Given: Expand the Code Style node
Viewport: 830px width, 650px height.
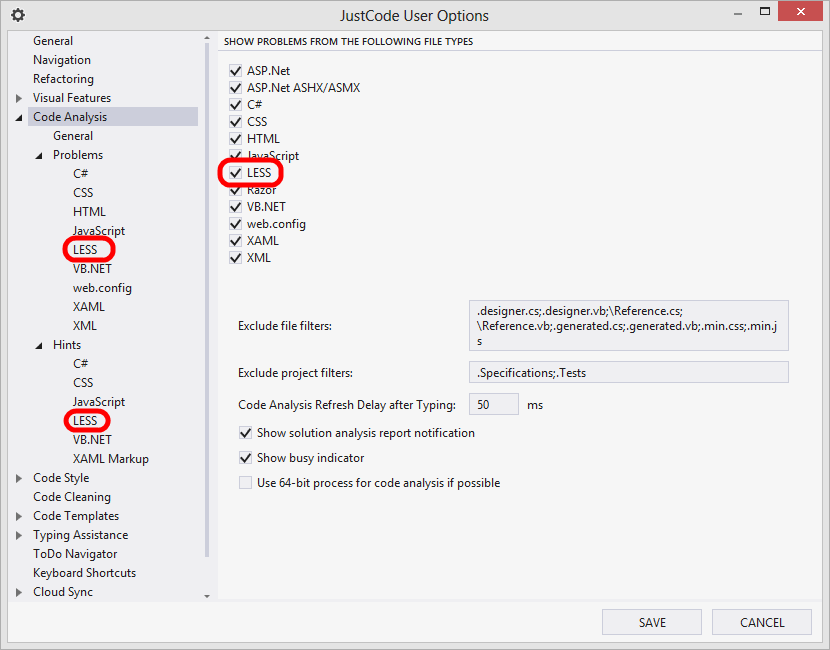Looking at the screenshot, I should click(x=19, y=478).
